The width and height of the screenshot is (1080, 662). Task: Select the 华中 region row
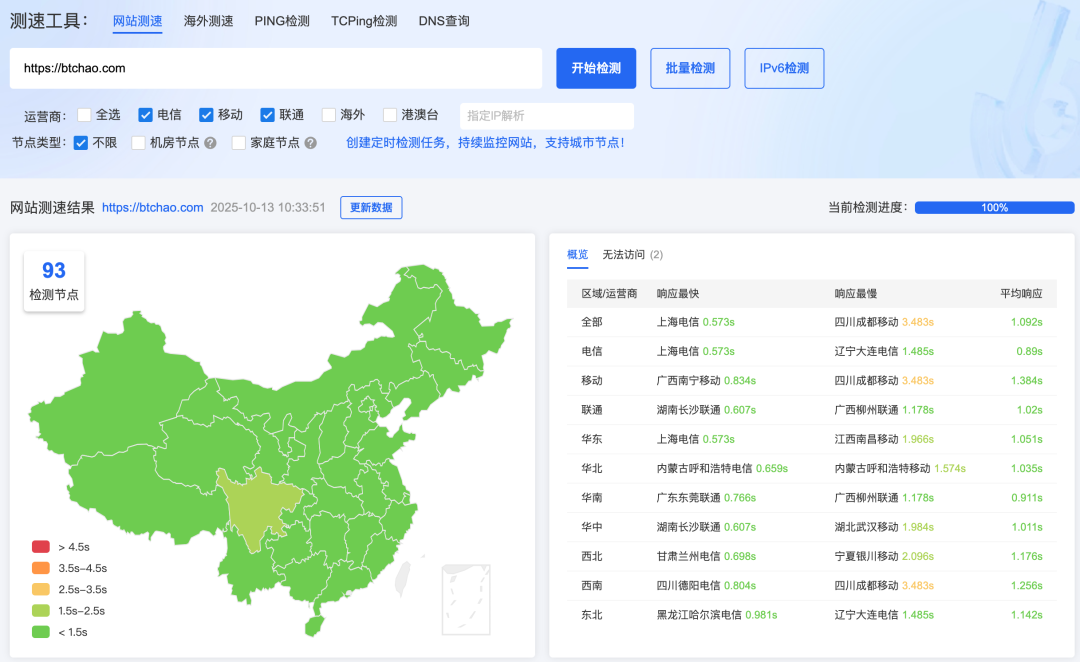point(811,527)
